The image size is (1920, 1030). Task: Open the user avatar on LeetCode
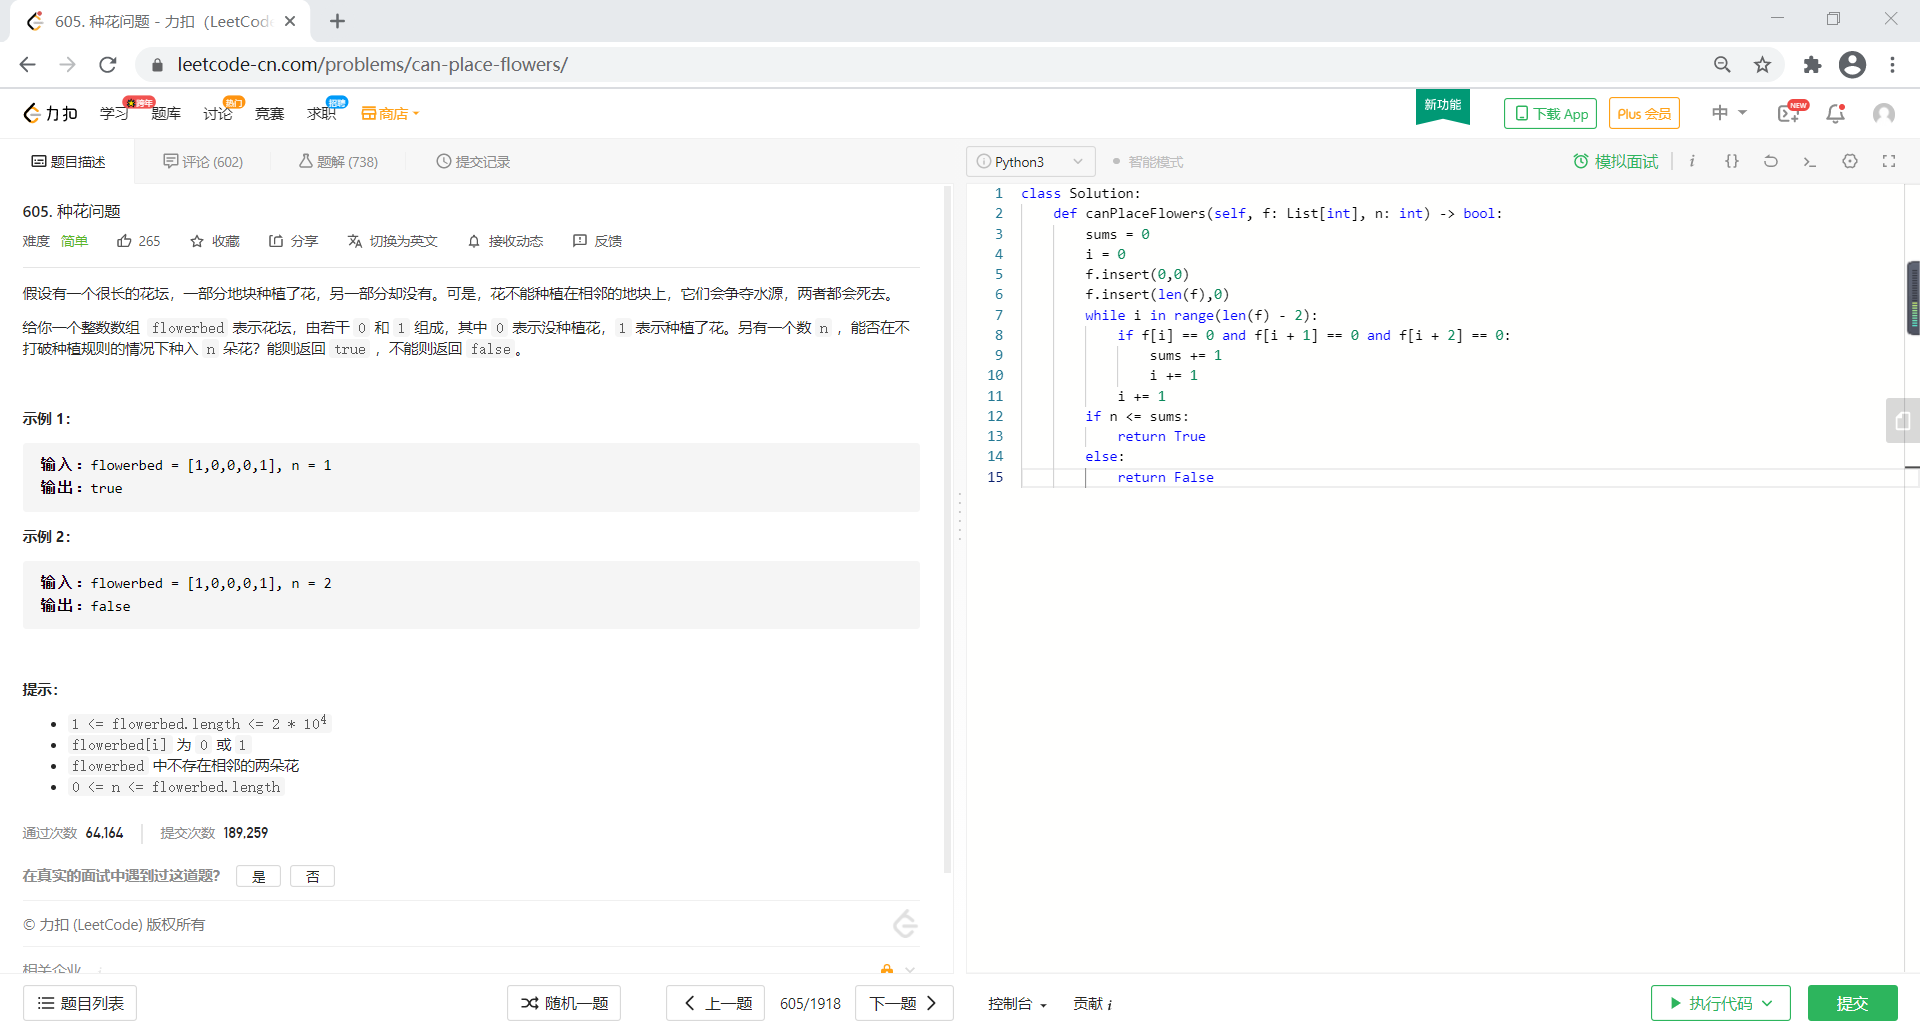1884,113
